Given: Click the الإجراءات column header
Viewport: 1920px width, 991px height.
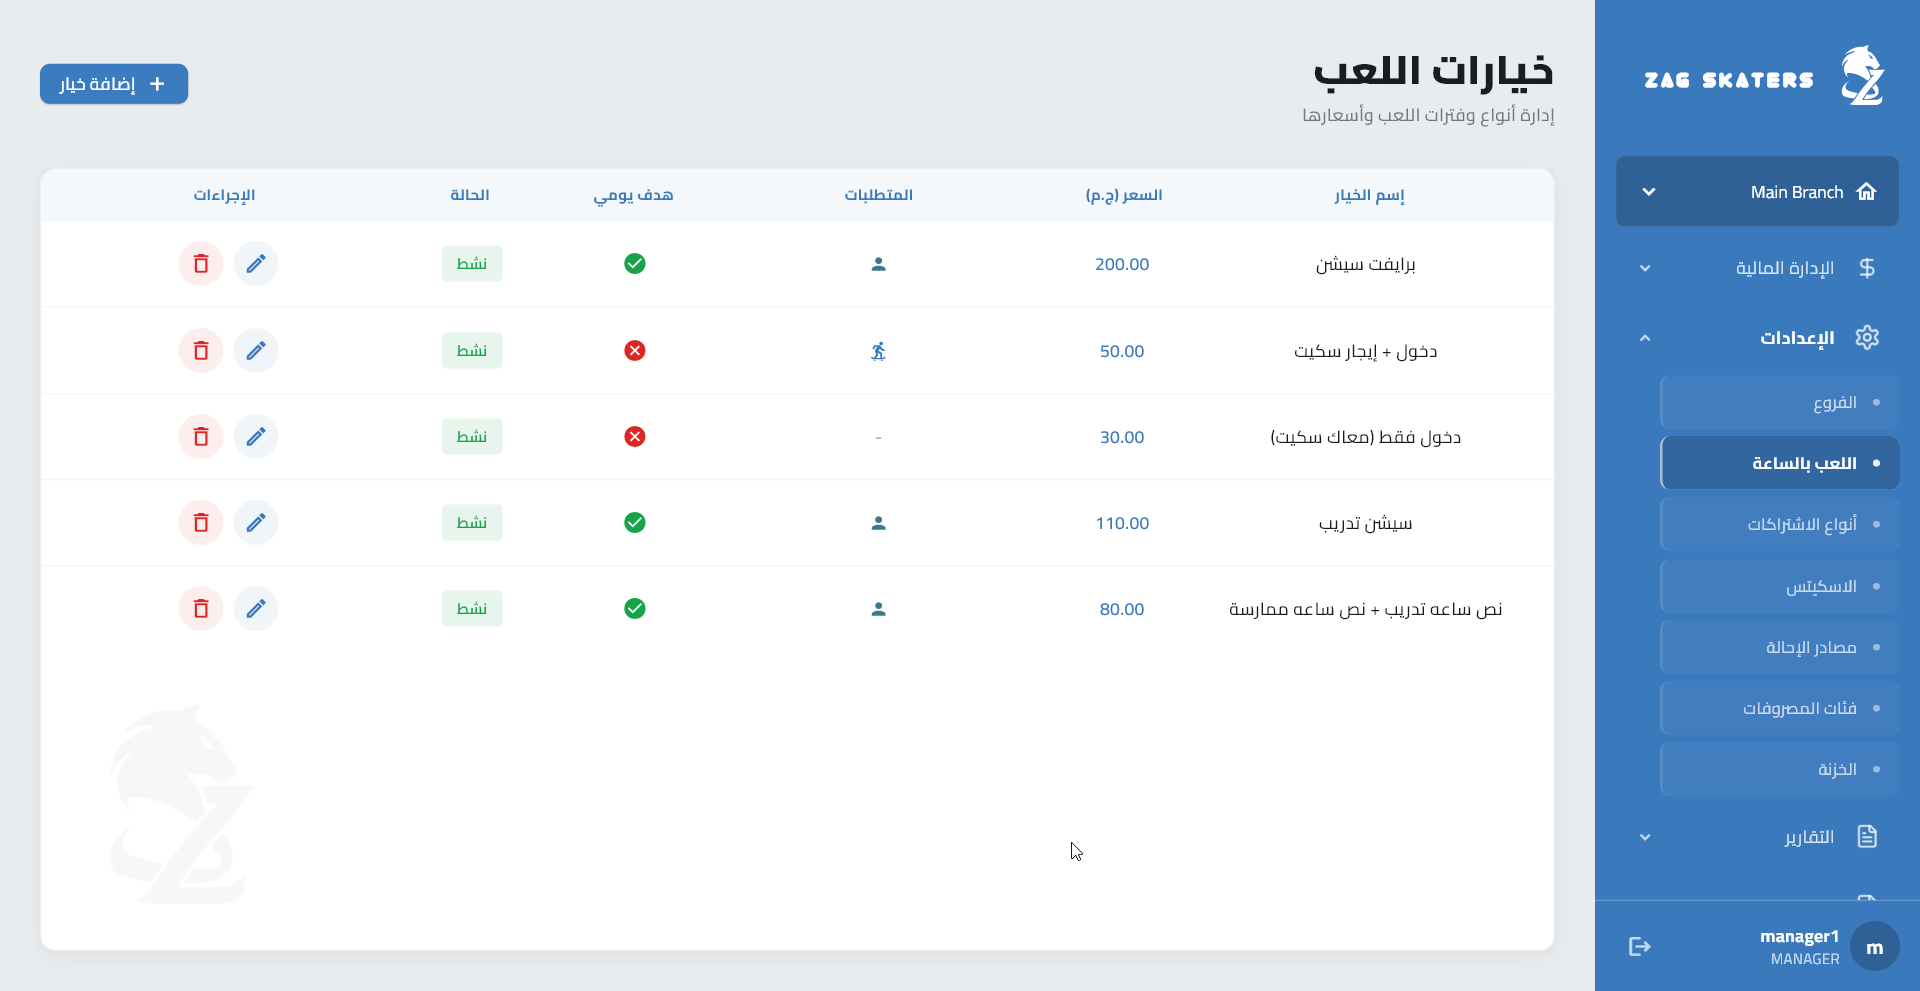Looking at the screenshot, I should pos(224,195).
